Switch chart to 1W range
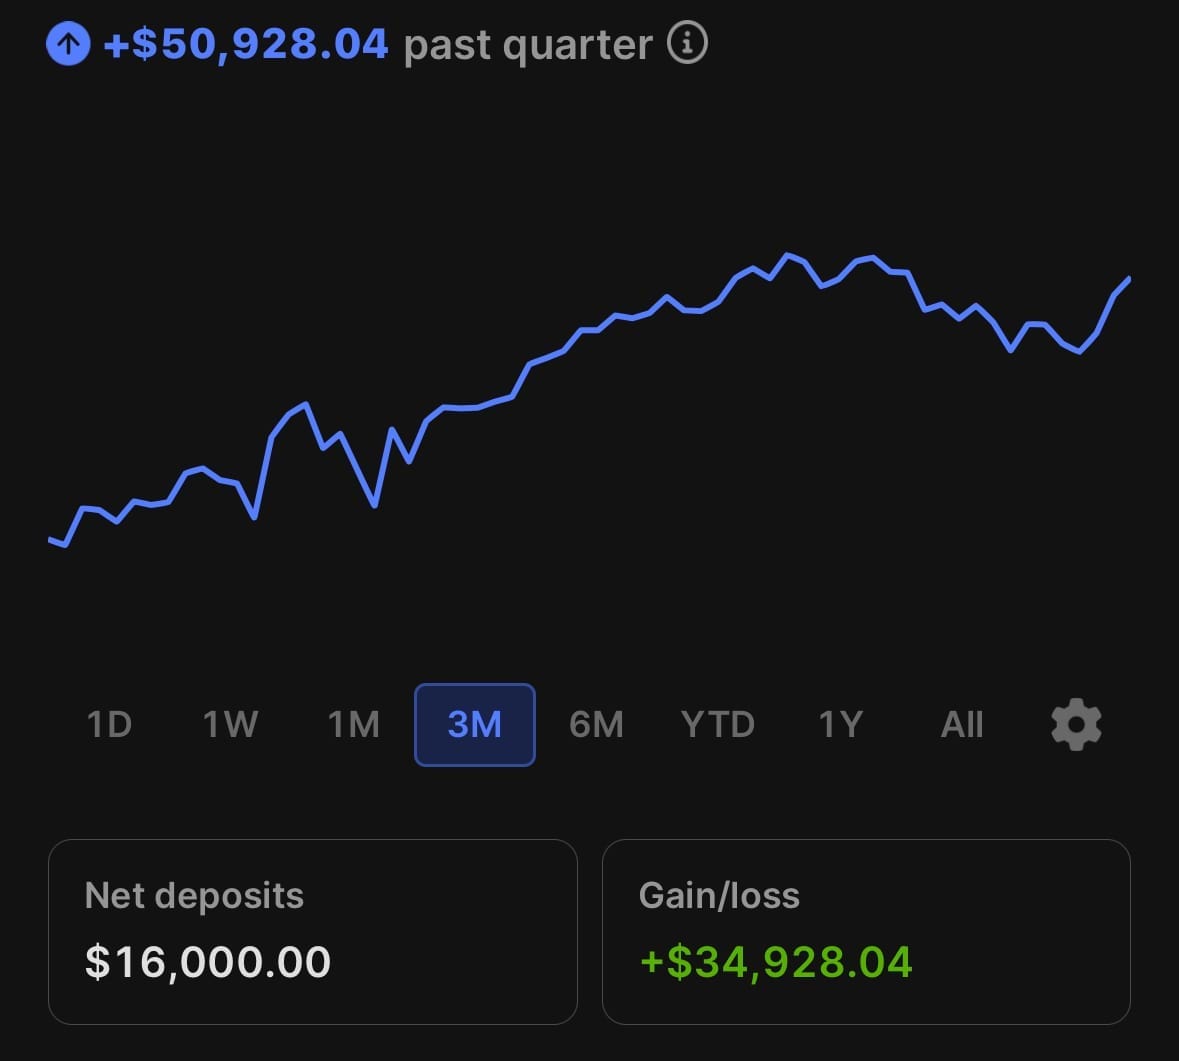 [x=230, y=724]
